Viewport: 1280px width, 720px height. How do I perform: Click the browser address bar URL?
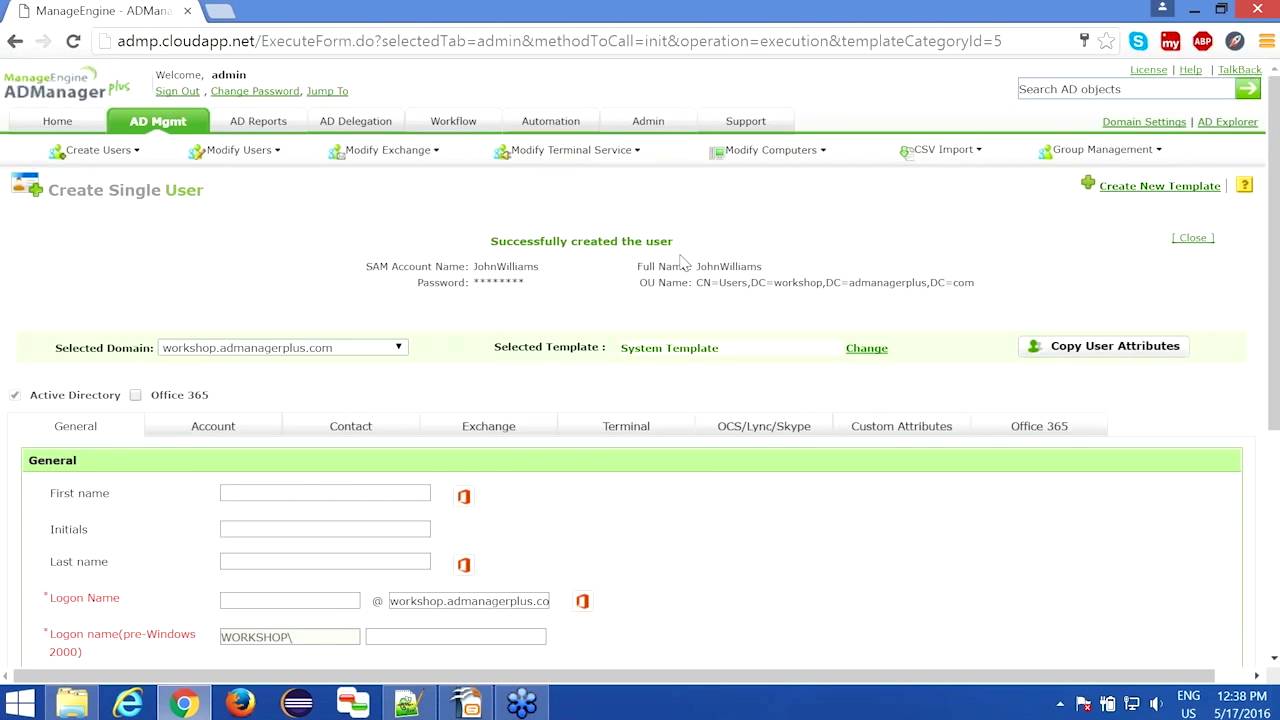(x=559, y=41)
